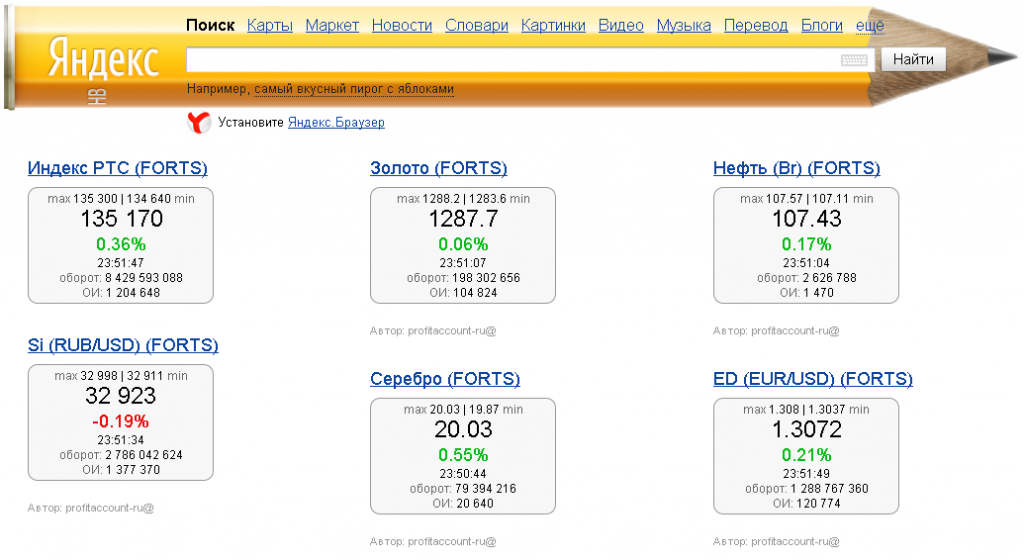Open Золото (FORTS) widget title
The height and width of the screenshot is (560, 1024).
pyautogui.click(x=439, y=168)
